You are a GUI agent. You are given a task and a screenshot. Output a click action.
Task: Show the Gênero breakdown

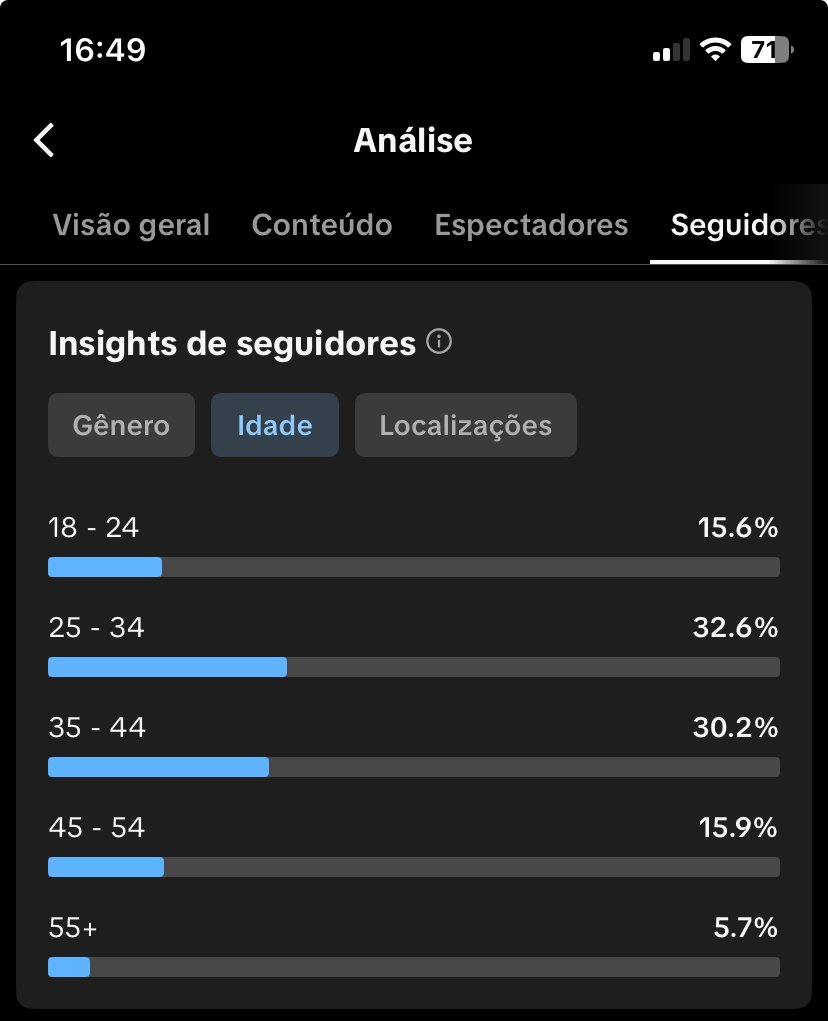click(x=121, y=425)
